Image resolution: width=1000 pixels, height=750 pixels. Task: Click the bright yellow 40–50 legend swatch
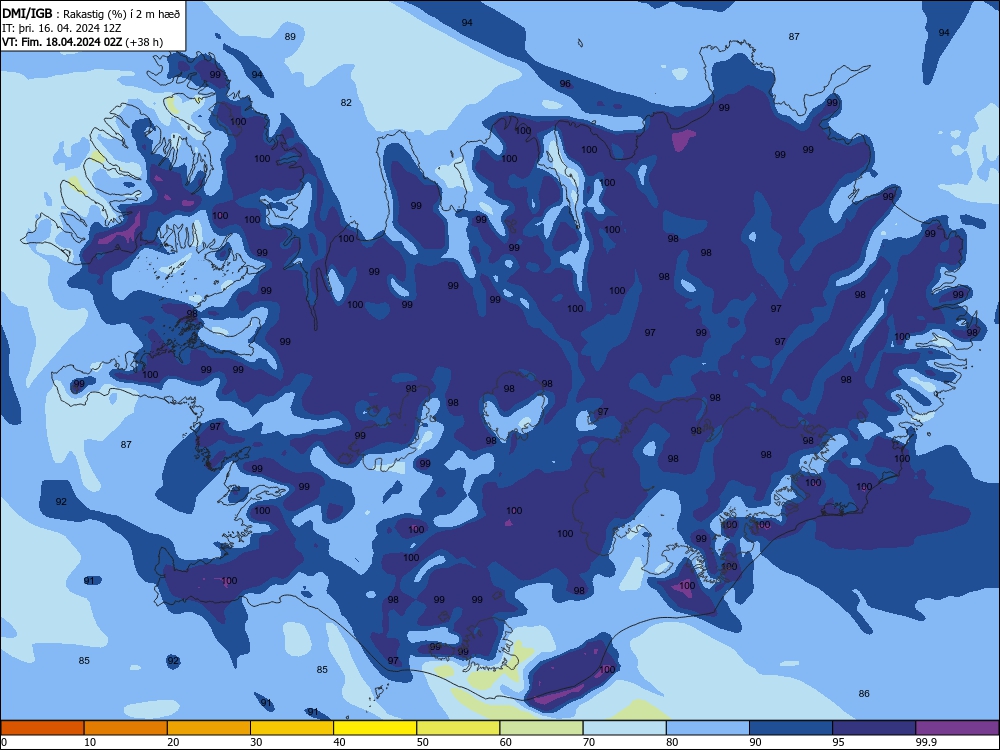coord(375,728)
